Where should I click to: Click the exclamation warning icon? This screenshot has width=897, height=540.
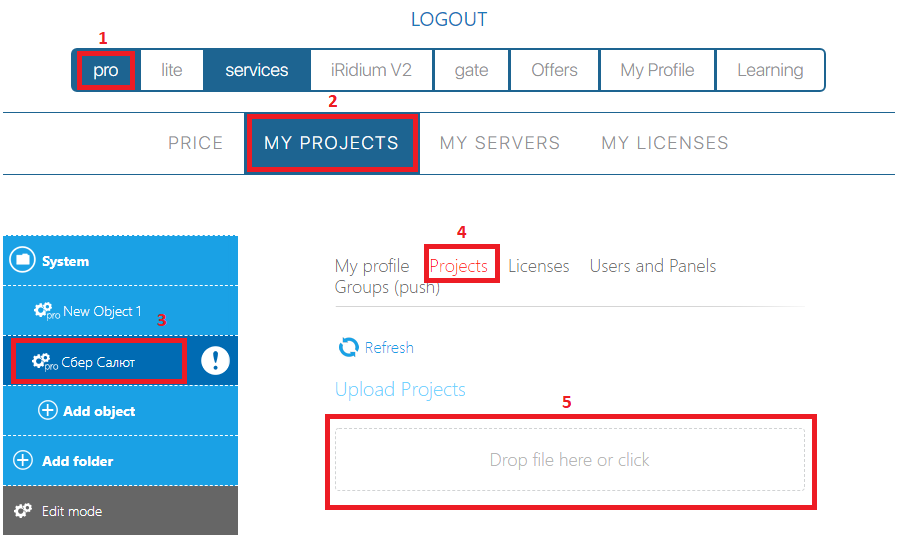point(215,361)
